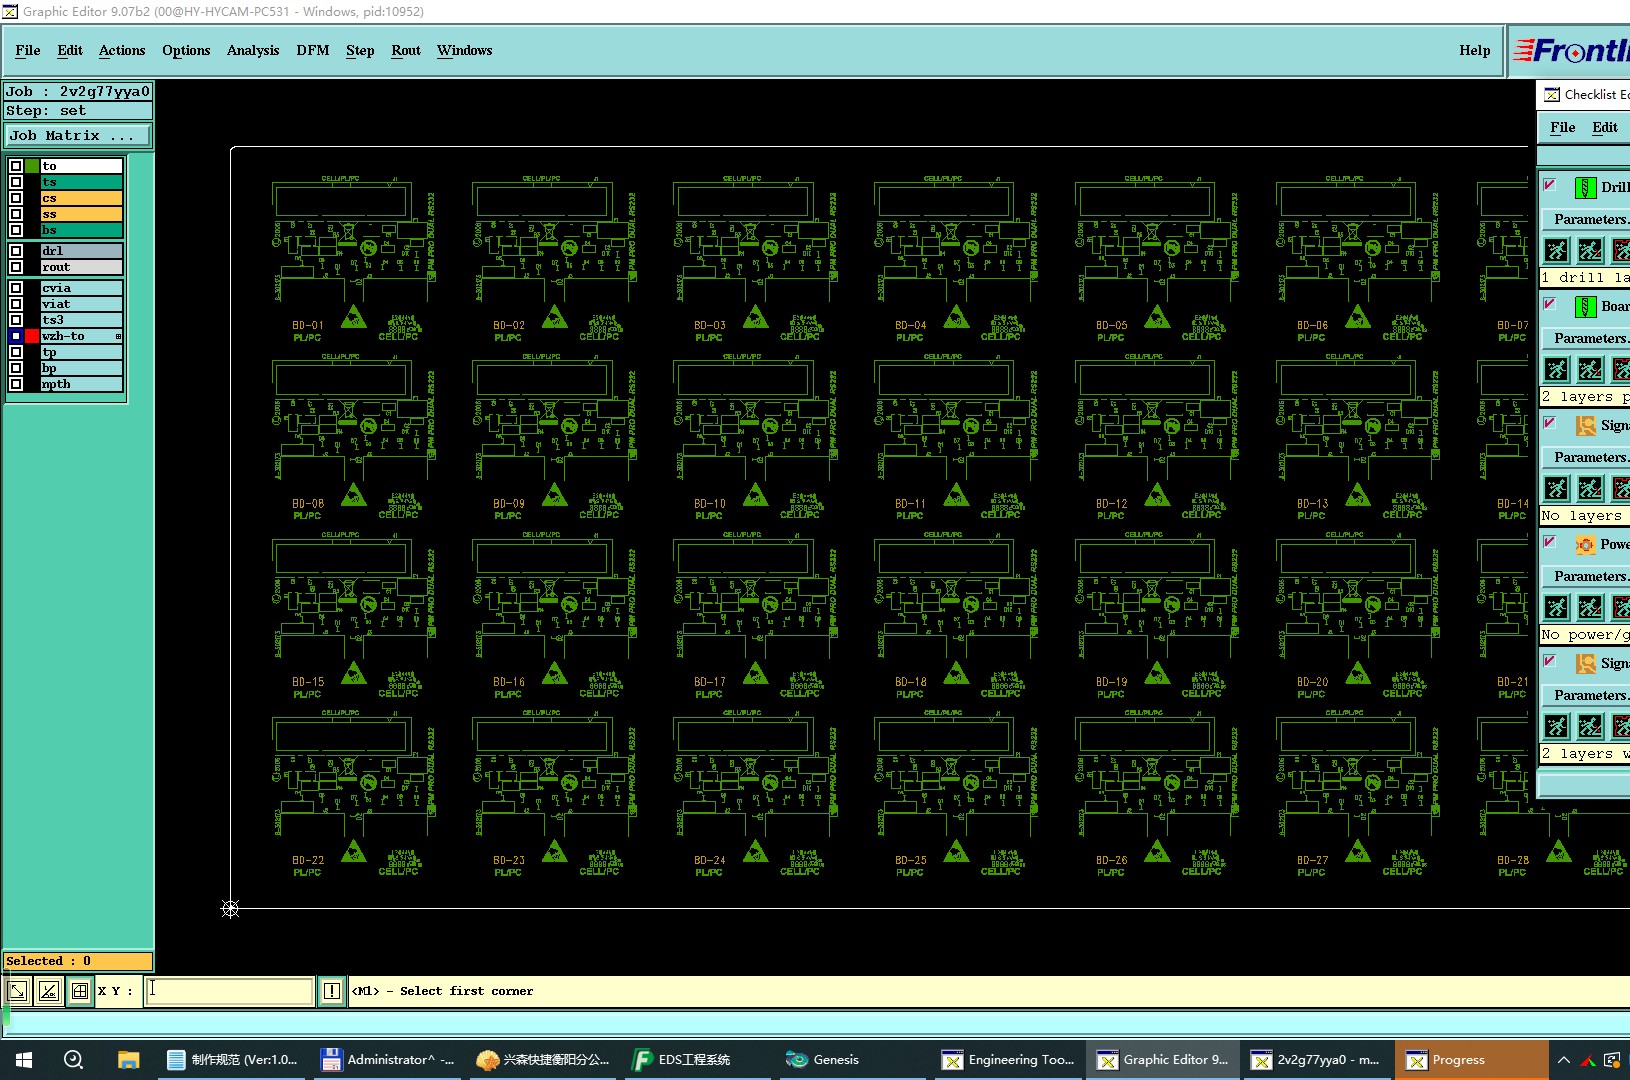Open Parameters for Power checks

point(1588,576)
